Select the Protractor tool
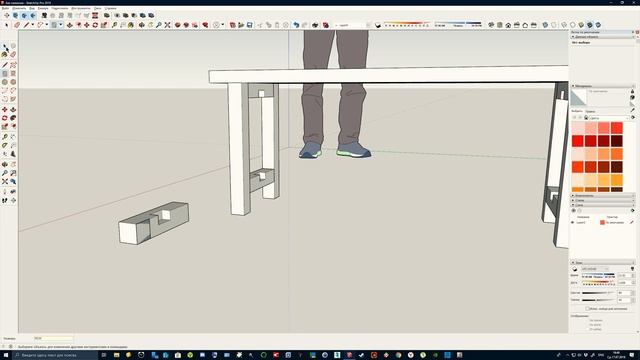This screenshot has width=640, height=360. tap(5, 145)
